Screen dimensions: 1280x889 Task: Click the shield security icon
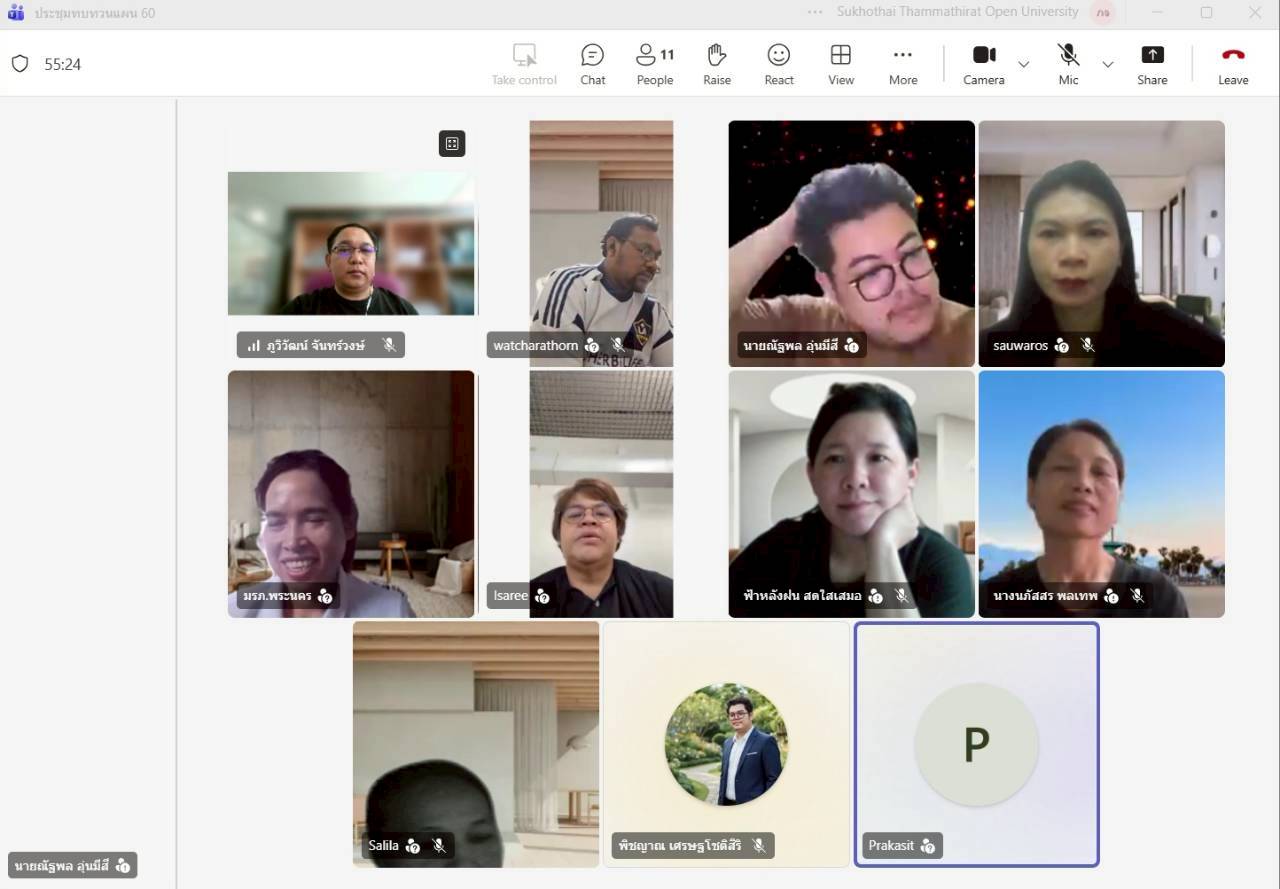(20, 64)
